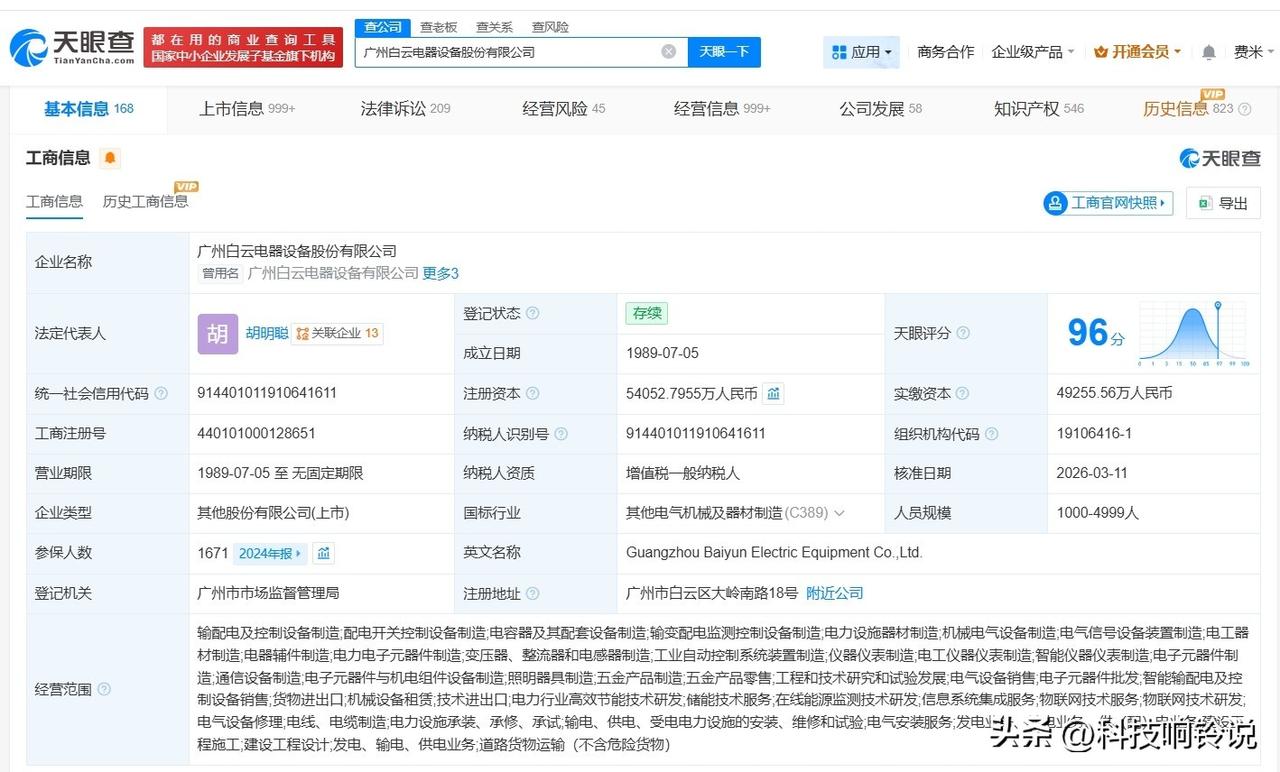Viewport: 1280px width, 772px height.
Task: Click the help icon next to 组织机构代码
Action: tap(991, 434)
